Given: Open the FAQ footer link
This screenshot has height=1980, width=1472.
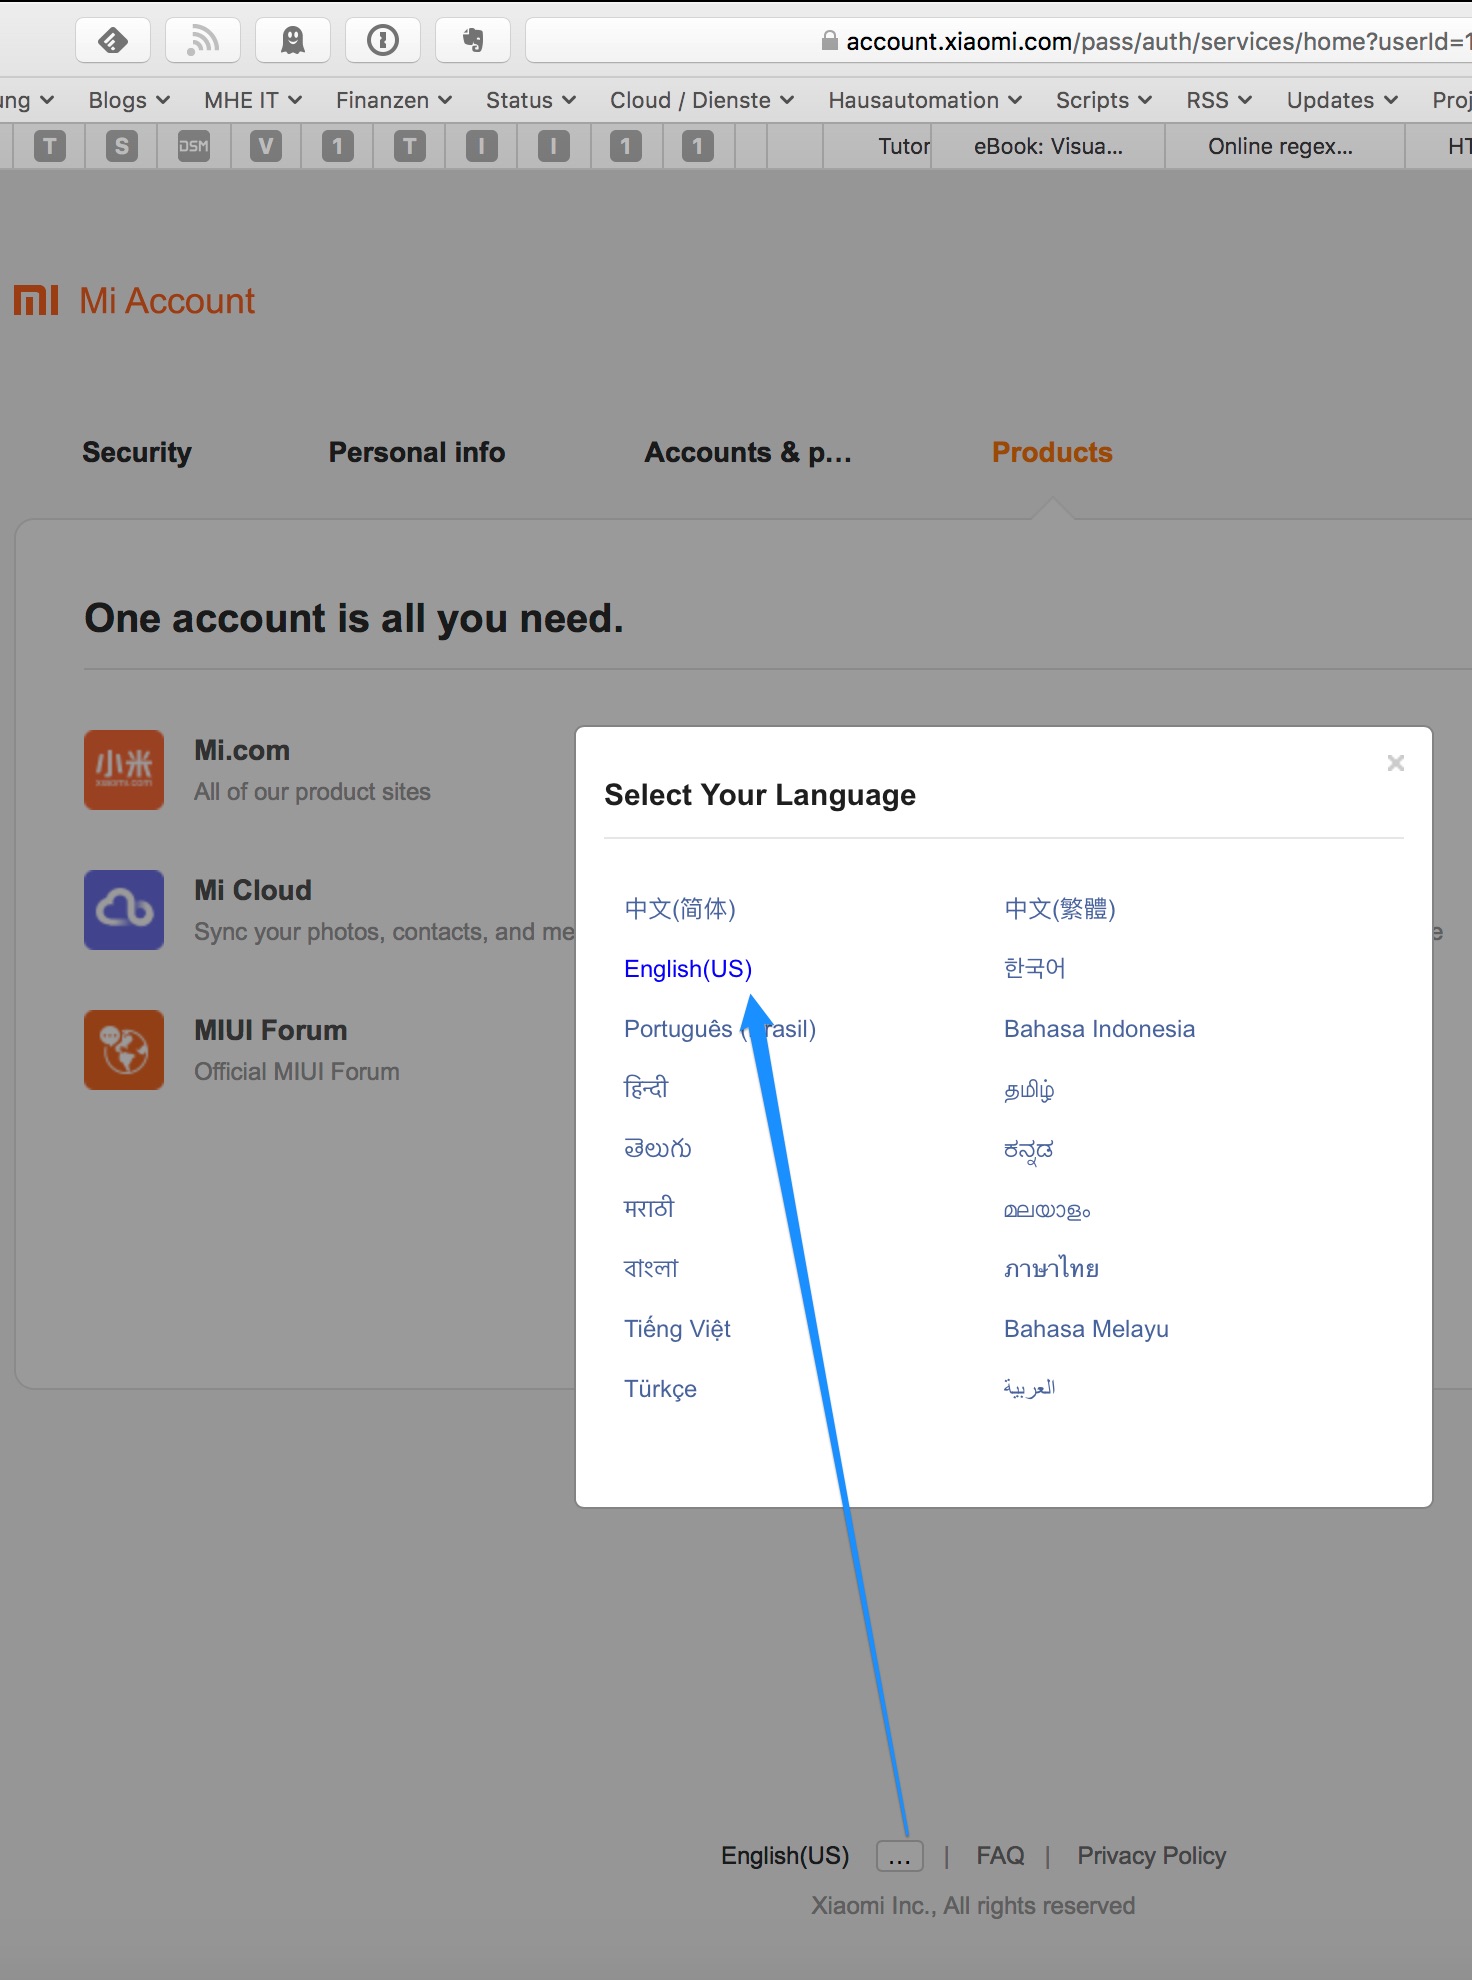Looking at the screenshot, I should coord(1001,1856).
